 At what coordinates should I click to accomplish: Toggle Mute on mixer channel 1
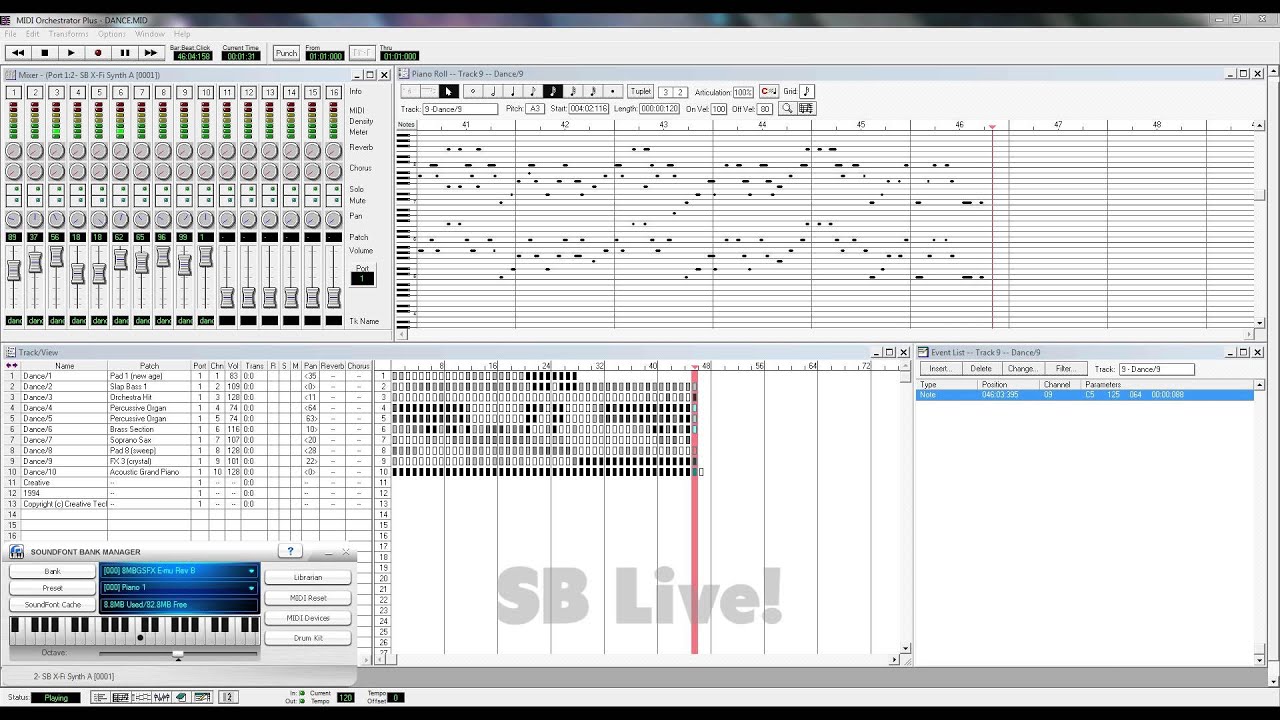(x=14, y=201)
